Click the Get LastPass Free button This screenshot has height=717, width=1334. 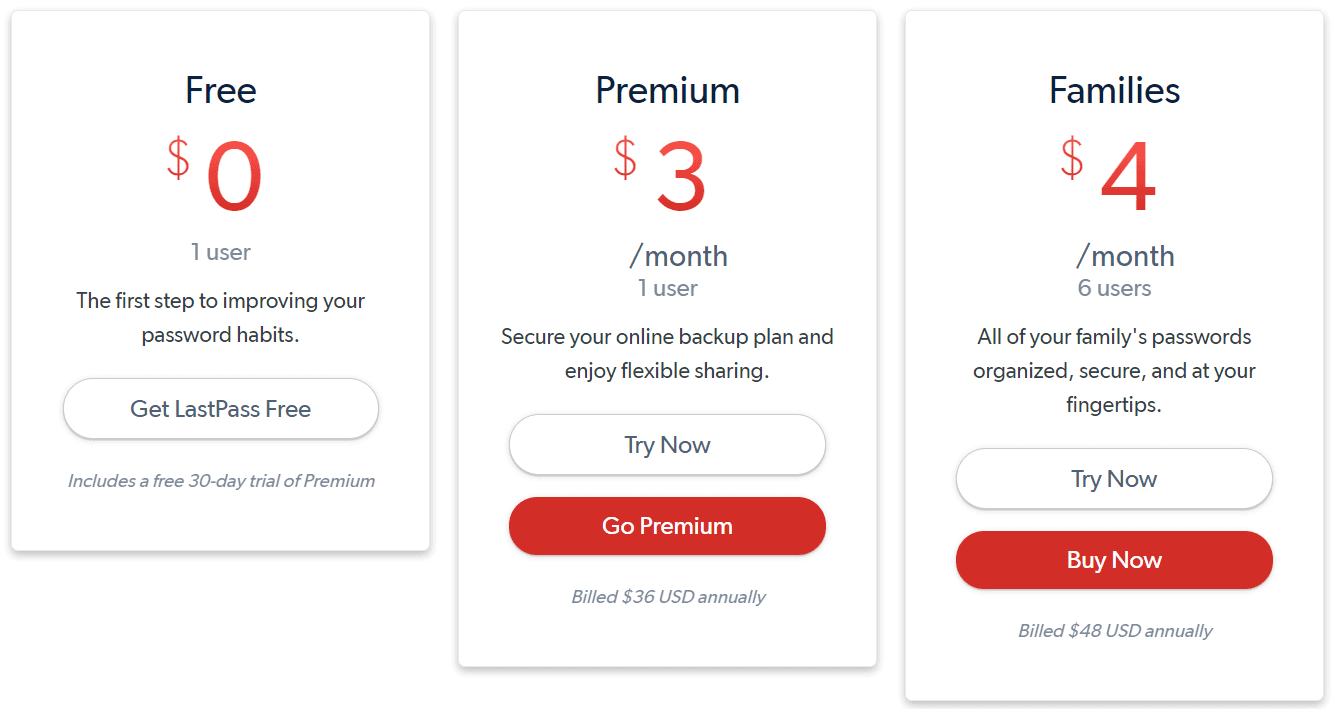221,408
